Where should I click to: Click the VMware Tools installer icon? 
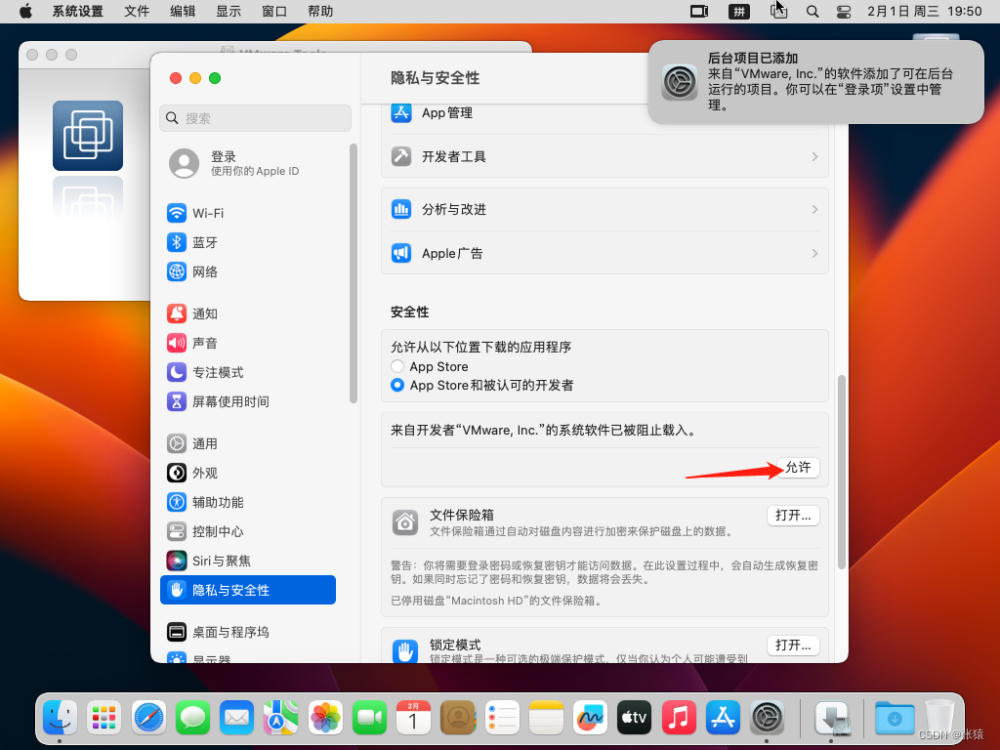click(87, 135)
